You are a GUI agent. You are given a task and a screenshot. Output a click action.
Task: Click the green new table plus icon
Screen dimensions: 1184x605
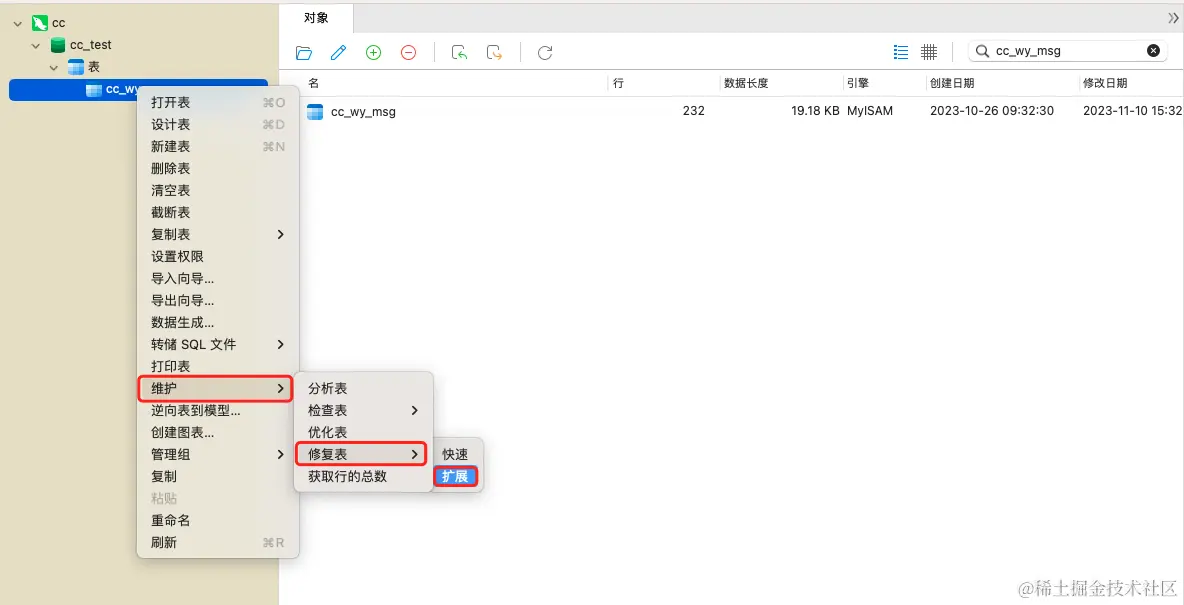(x=373, y=52)
